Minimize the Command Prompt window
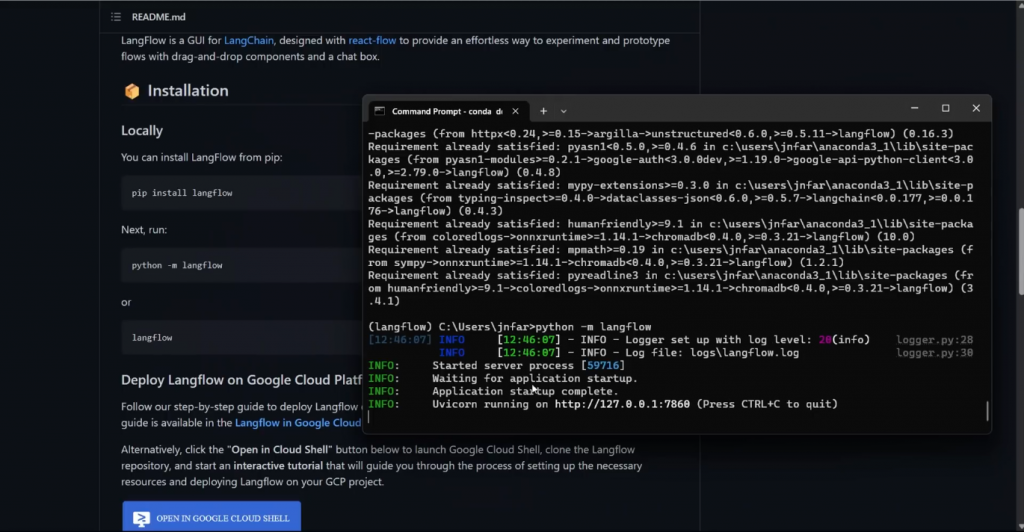1024x532 pixels. (x=914, y=108)
